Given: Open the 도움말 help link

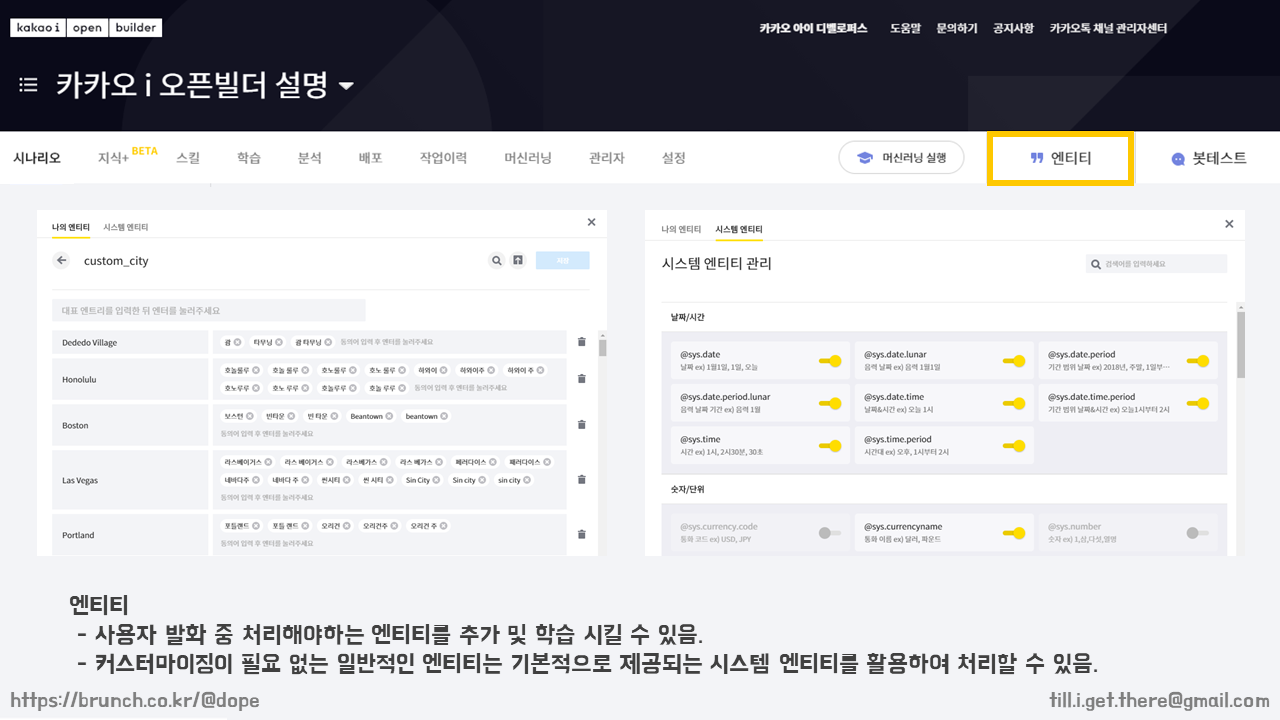Looking at the screenshot, I should tap(905, 28).
